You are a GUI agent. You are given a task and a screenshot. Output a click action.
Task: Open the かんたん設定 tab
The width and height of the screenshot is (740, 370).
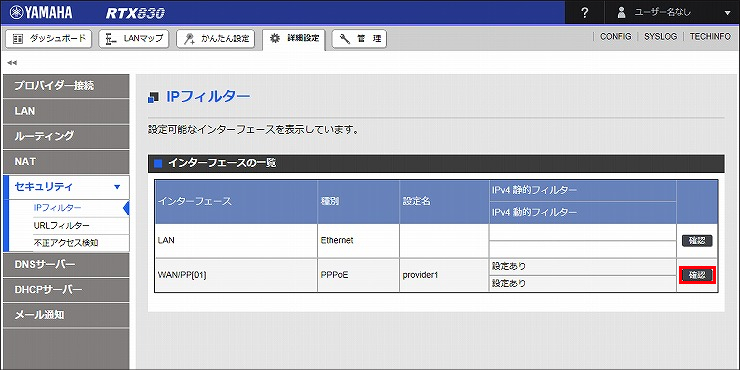[216, 39]
